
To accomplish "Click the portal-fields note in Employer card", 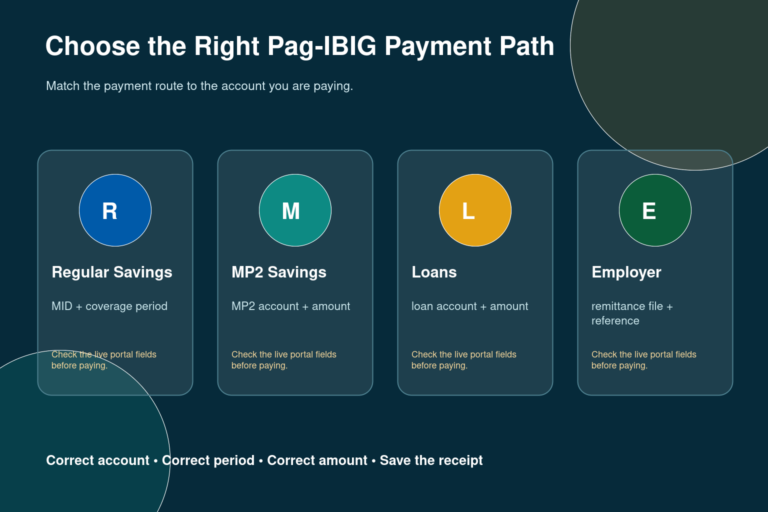I will click(644, 360).
